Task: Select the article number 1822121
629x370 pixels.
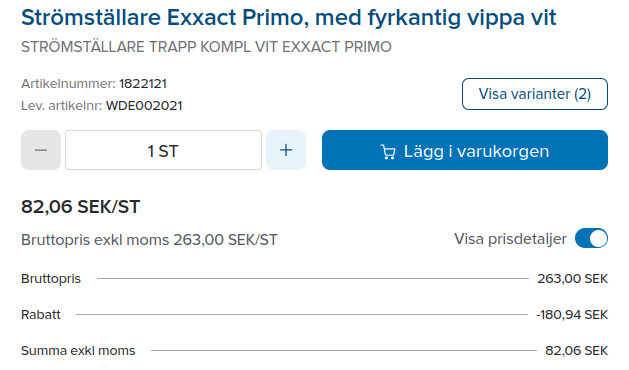Action: pyautogui.click(x=143, y=83)
